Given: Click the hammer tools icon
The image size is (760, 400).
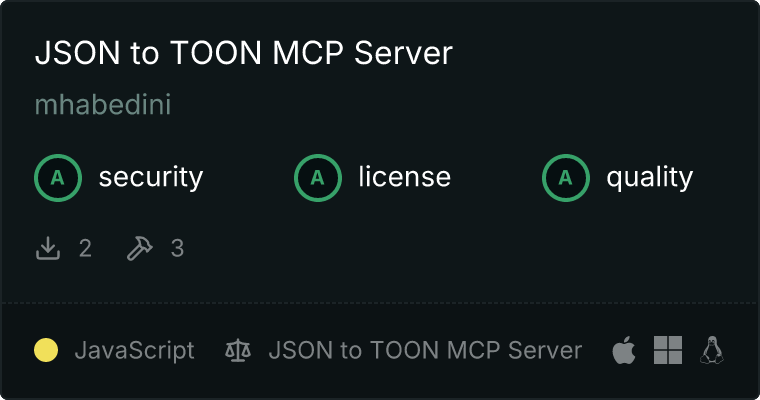Looking at the screenshot, I should pos(140,248).
